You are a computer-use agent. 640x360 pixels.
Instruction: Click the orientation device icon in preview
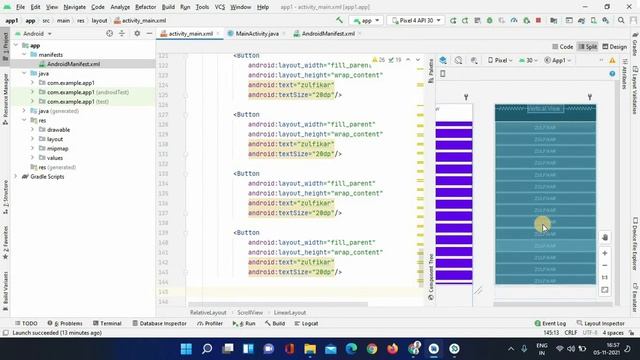click(x=442, y=73)
